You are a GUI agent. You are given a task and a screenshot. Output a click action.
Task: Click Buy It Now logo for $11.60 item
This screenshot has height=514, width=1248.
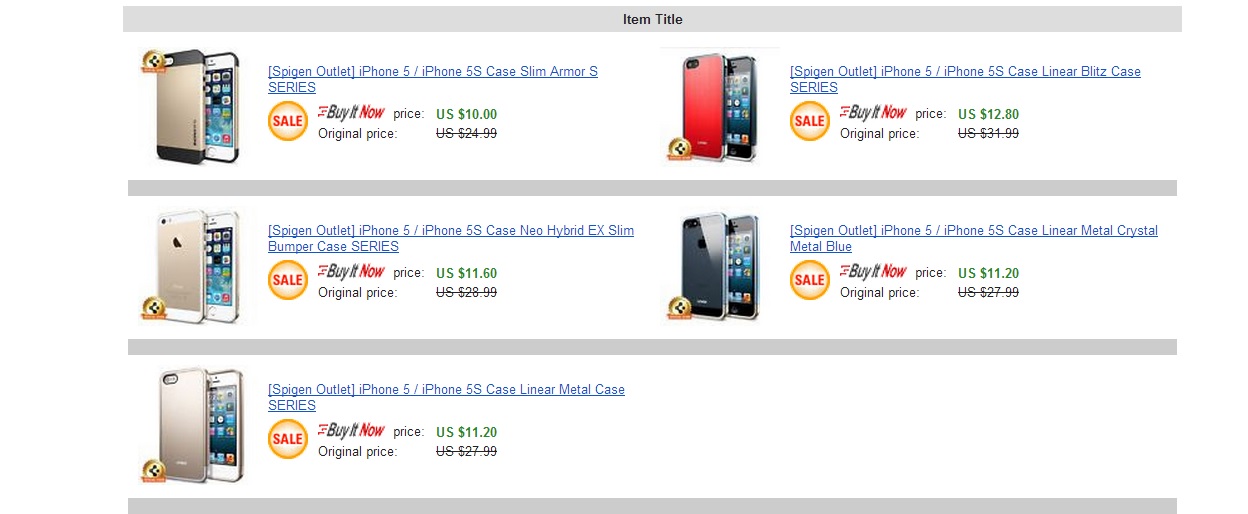[351, 272]
